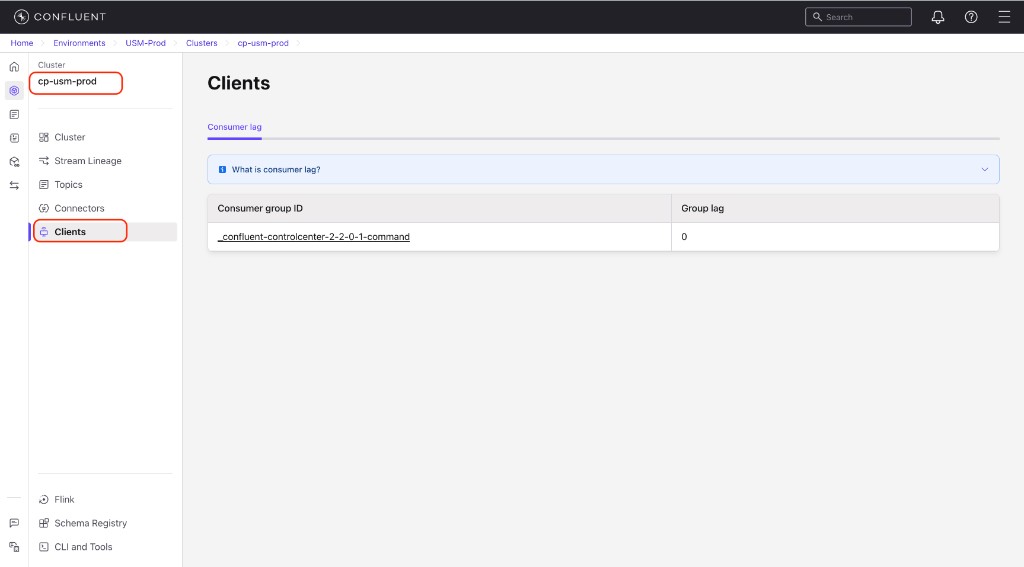The height and width of the screenshot is (567, 1024).
Task: Click into the Search field
Action: click(x=865, y=17)
